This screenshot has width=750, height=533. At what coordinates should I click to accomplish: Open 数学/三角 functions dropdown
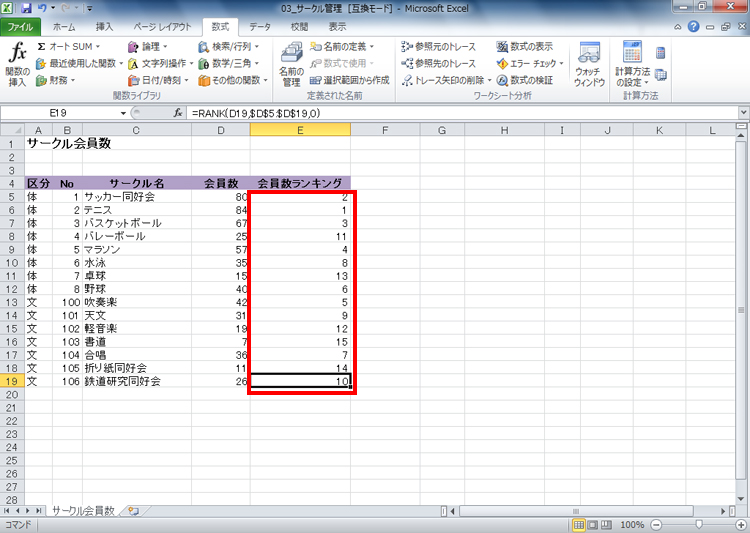pyautogui.click(x=229, y=63)
